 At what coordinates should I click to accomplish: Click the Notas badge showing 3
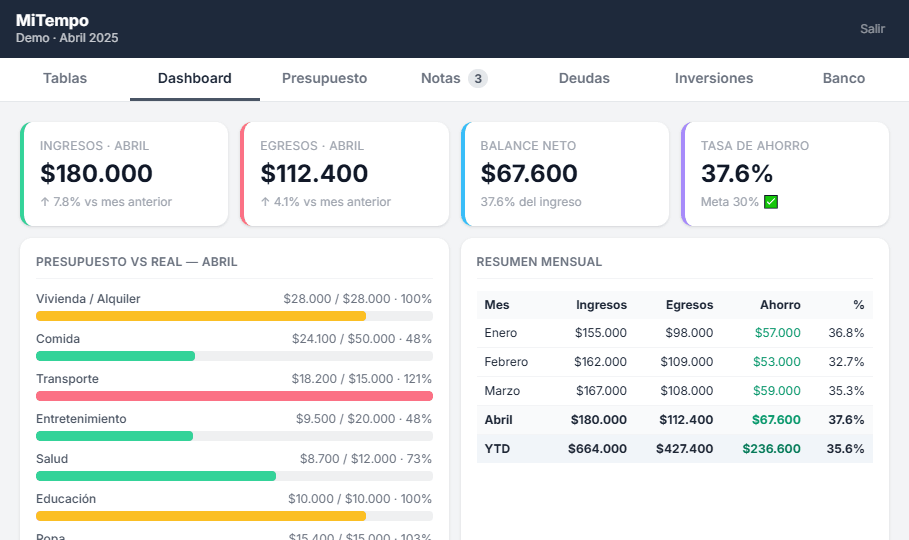pos(478,78)
